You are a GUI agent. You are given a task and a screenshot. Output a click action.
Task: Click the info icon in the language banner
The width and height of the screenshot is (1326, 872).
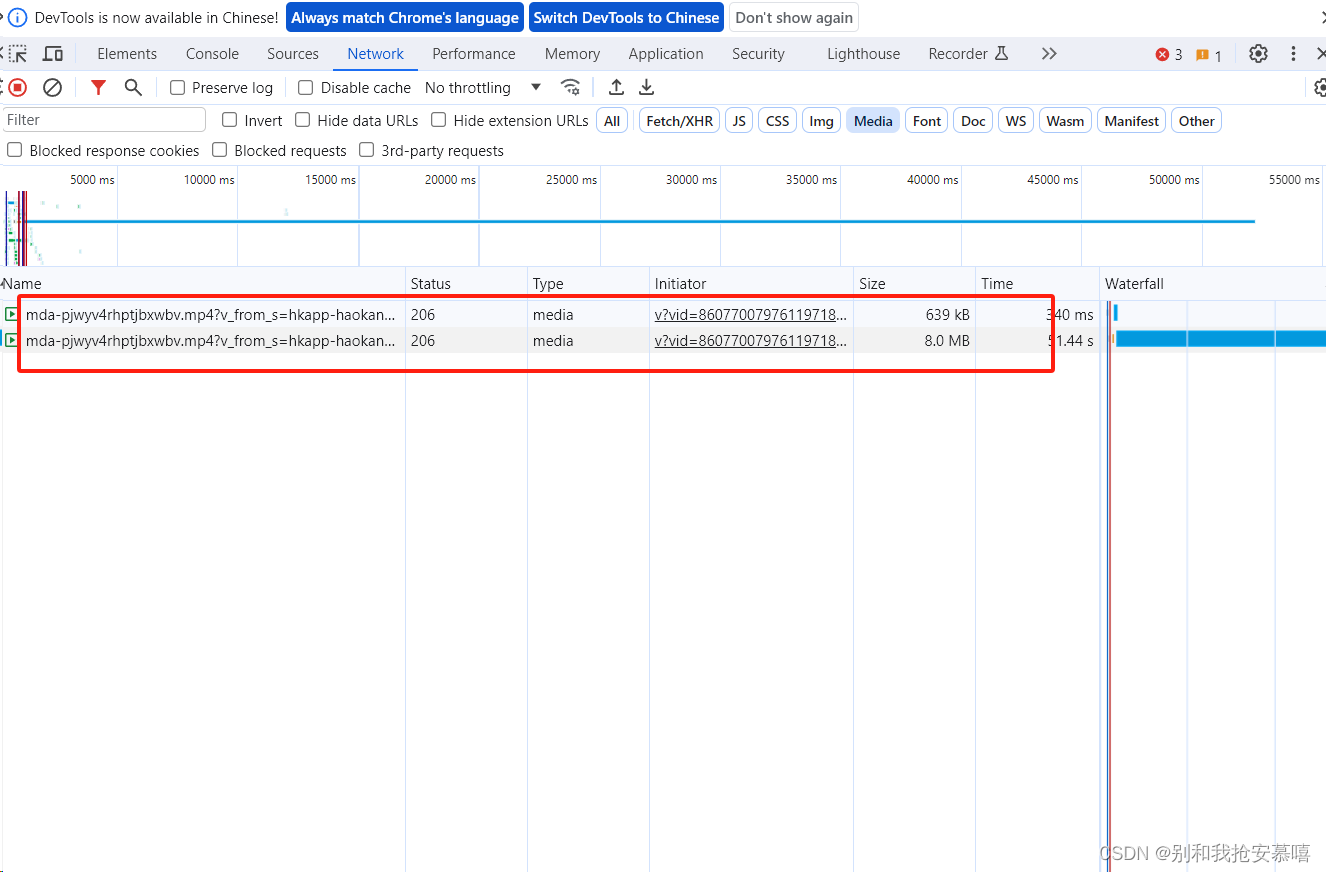pos(18,18)
